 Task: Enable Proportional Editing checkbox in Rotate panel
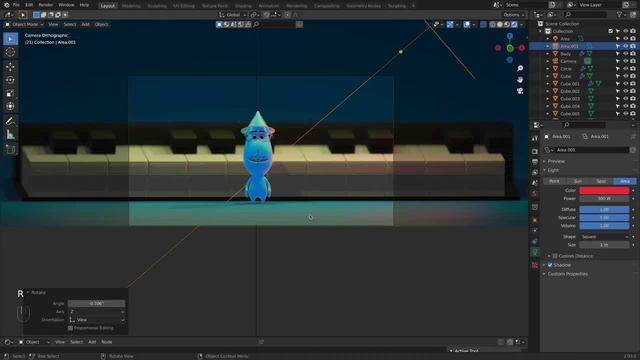click(x=70, y=328)
